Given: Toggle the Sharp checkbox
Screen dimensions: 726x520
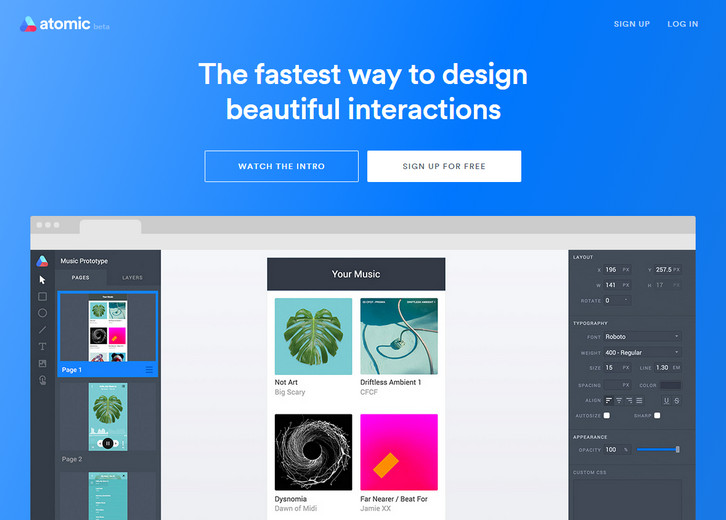Looking at the screenshot, I should click(657, 415).
